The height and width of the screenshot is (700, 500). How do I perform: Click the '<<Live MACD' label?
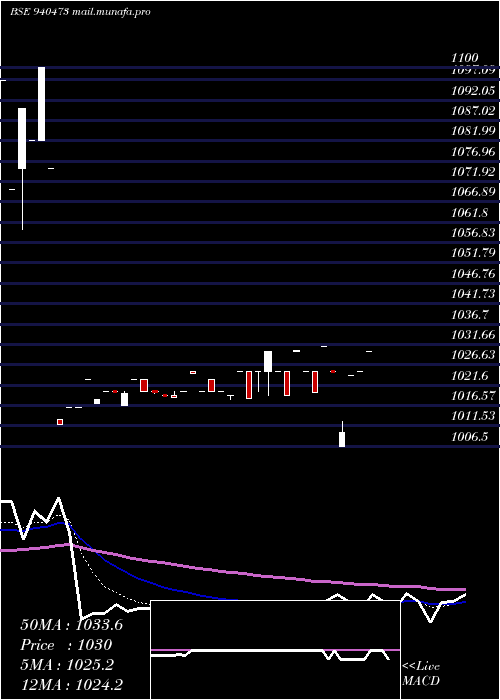[x=421, y=673]
